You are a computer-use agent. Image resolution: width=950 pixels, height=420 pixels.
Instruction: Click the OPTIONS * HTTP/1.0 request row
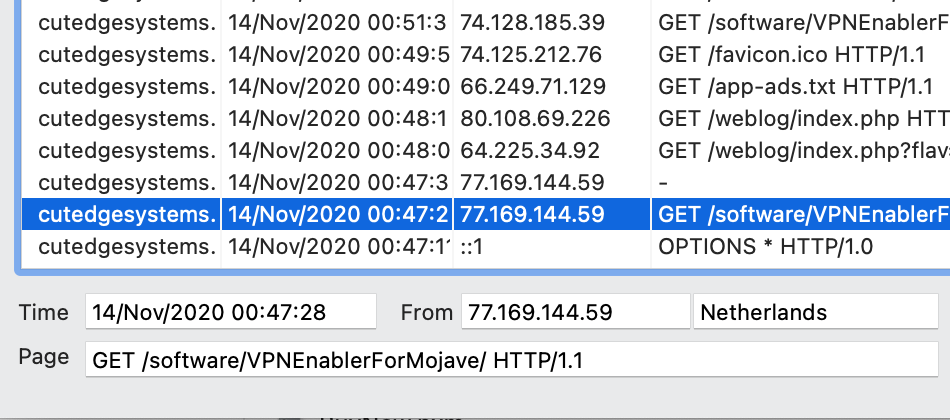click(x=766, y=246)
